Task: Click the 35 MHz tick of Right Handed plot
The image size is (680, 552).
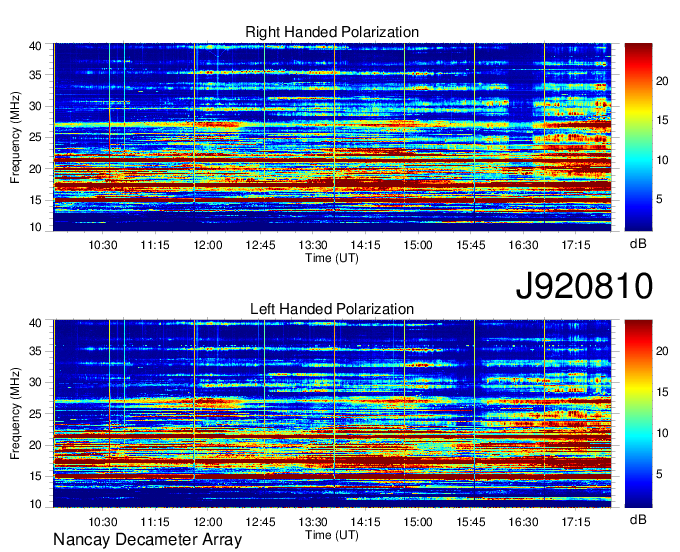Action: (x=35, y=75)
